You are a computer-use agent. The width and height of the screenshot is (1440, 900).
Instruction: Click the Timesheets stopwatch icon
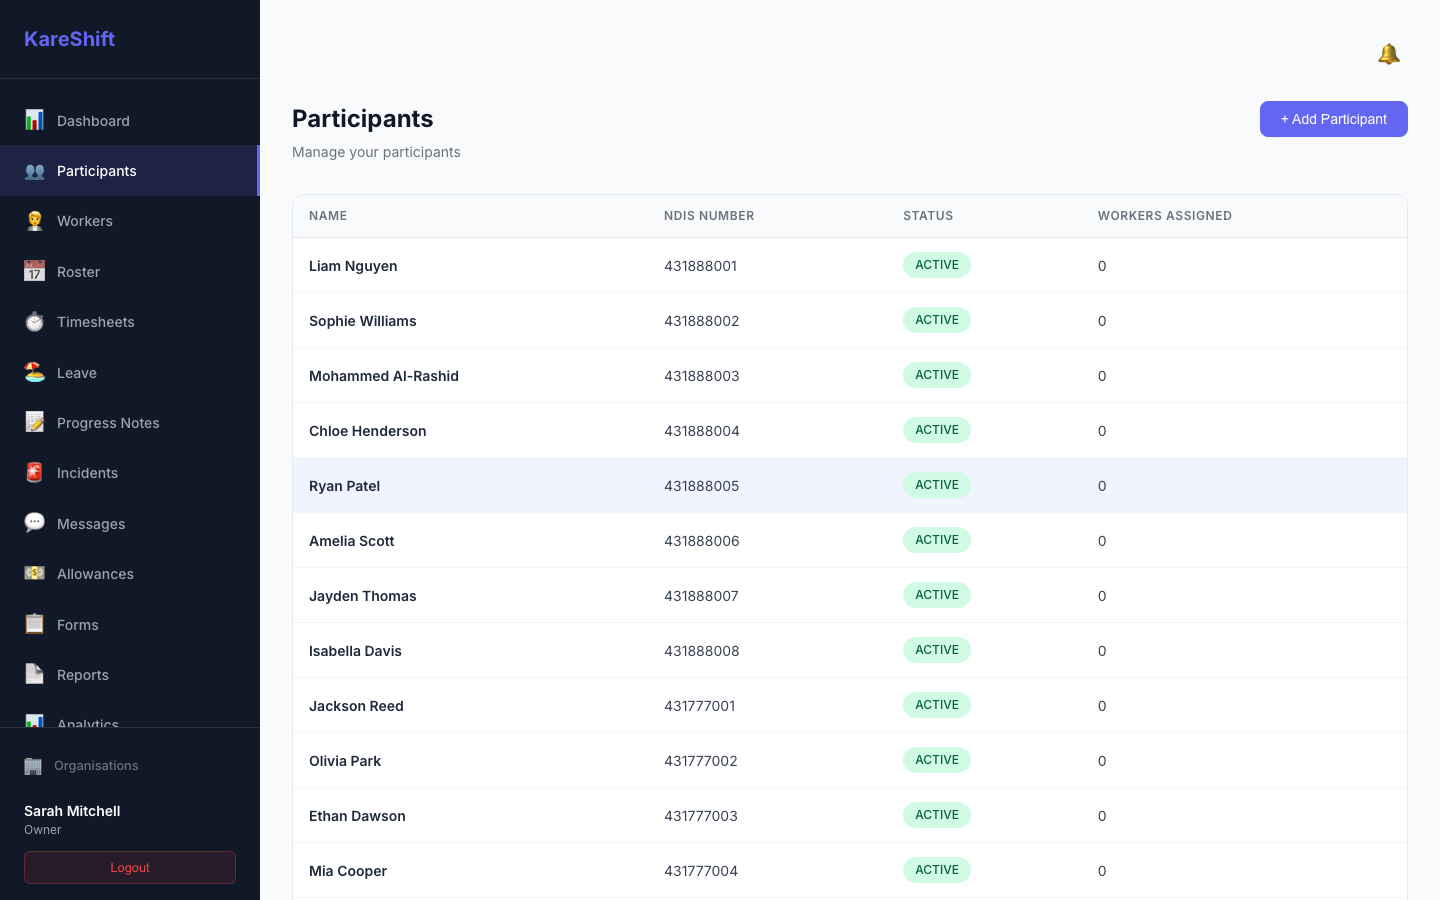(34, 322)
